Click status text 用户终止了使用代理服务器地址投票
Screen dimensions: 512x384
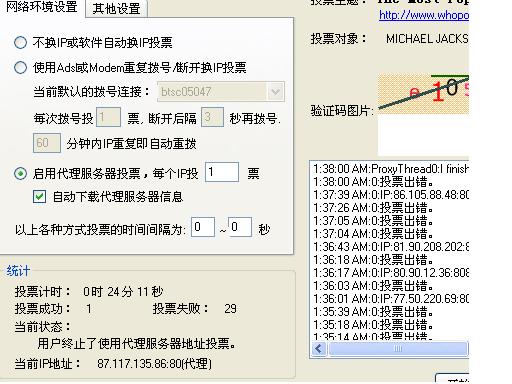(137, 344)
